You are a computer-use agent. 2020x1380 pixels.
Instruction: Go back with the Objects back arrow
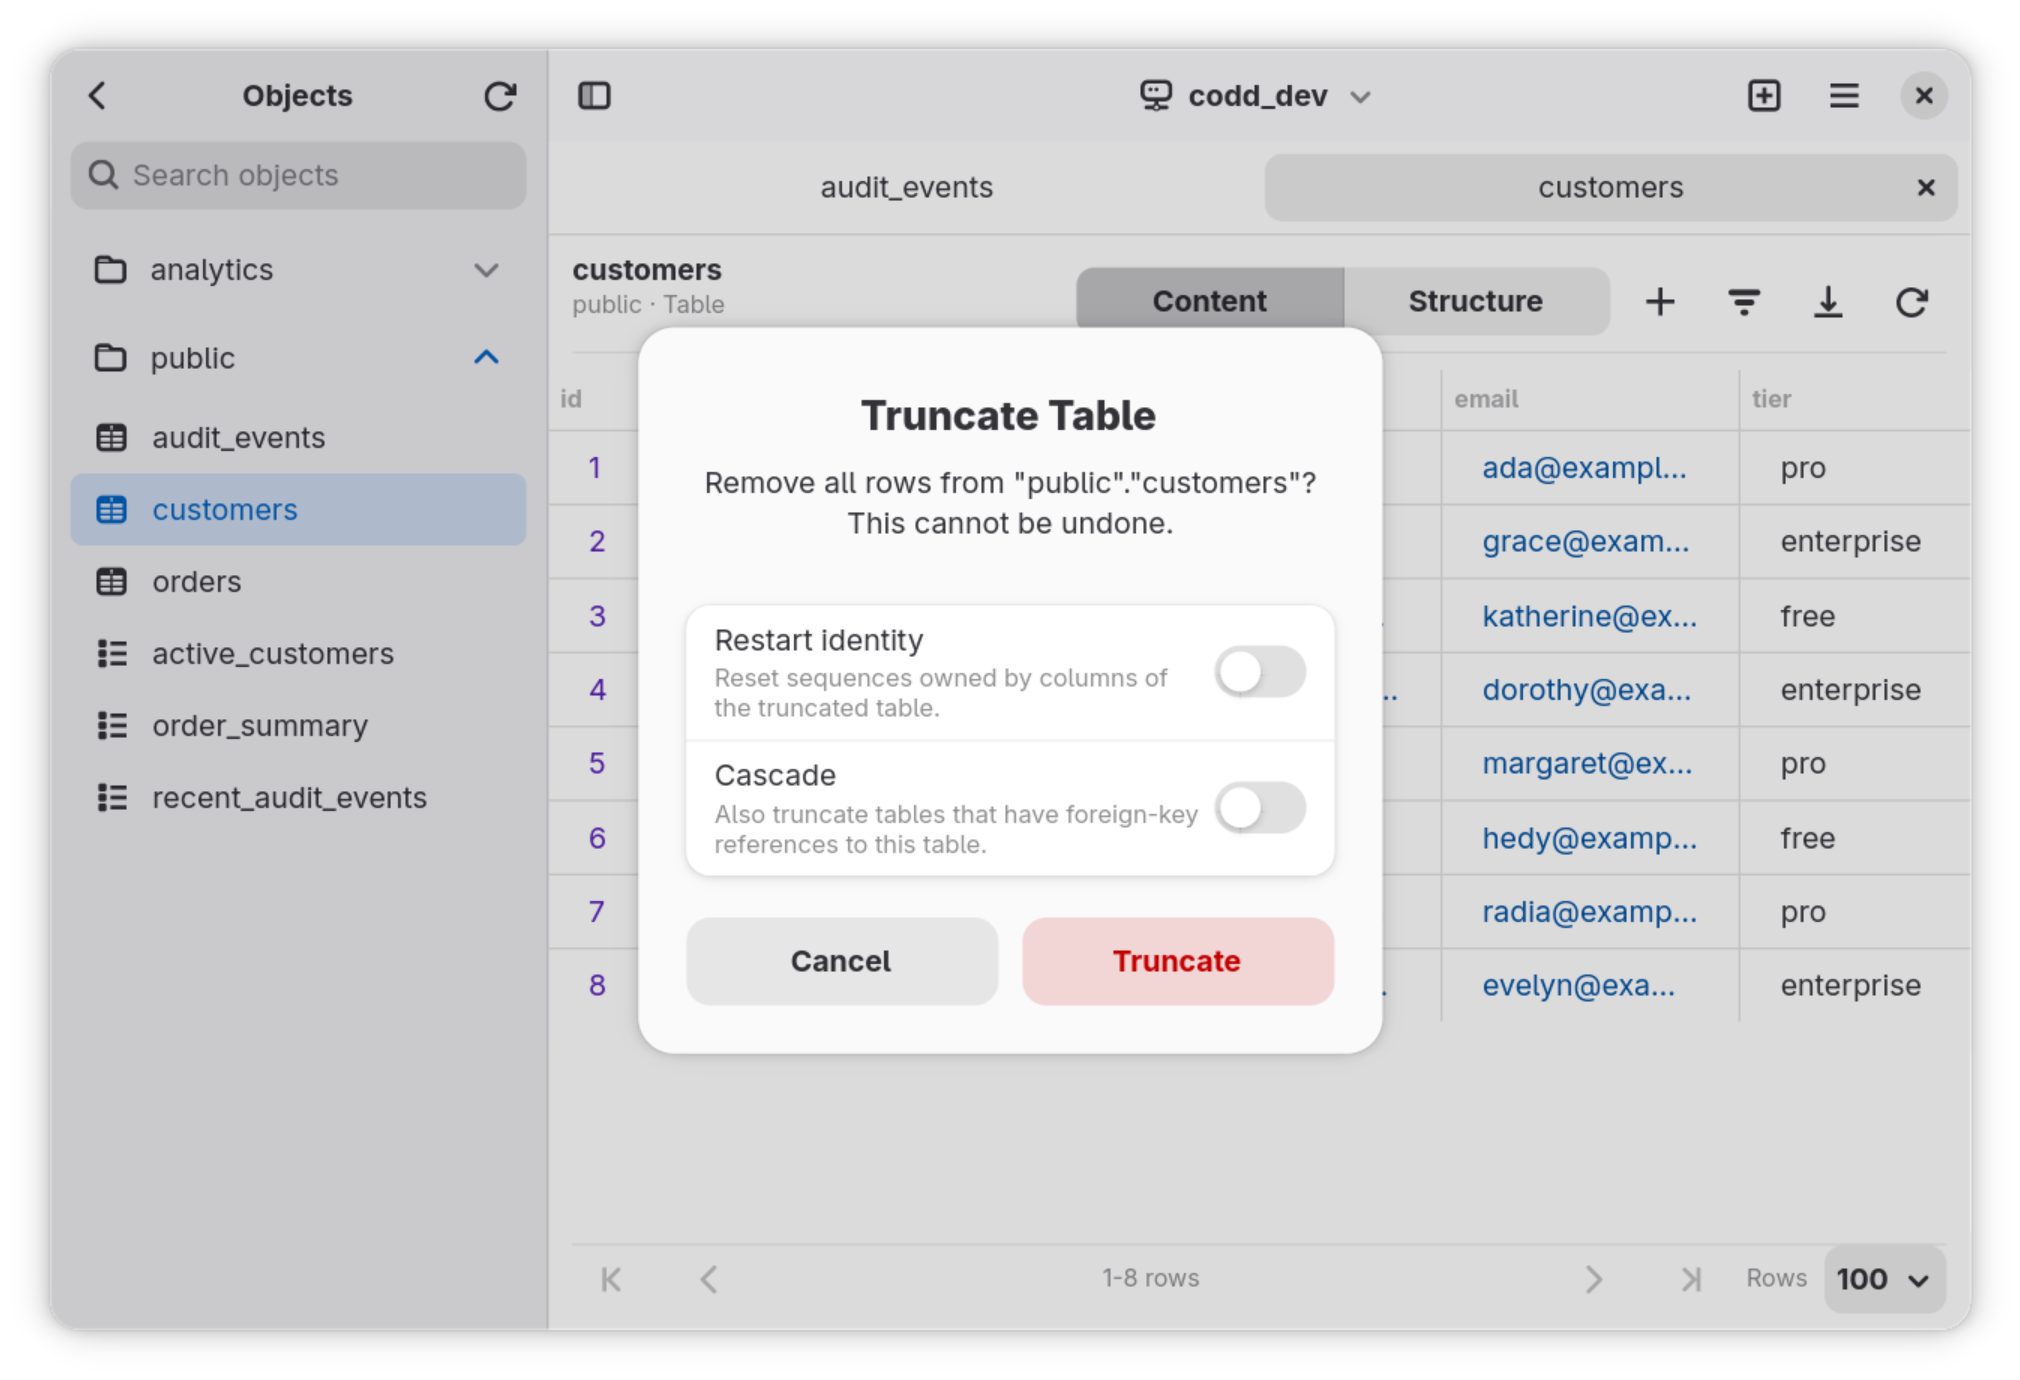tap(97, 96)
